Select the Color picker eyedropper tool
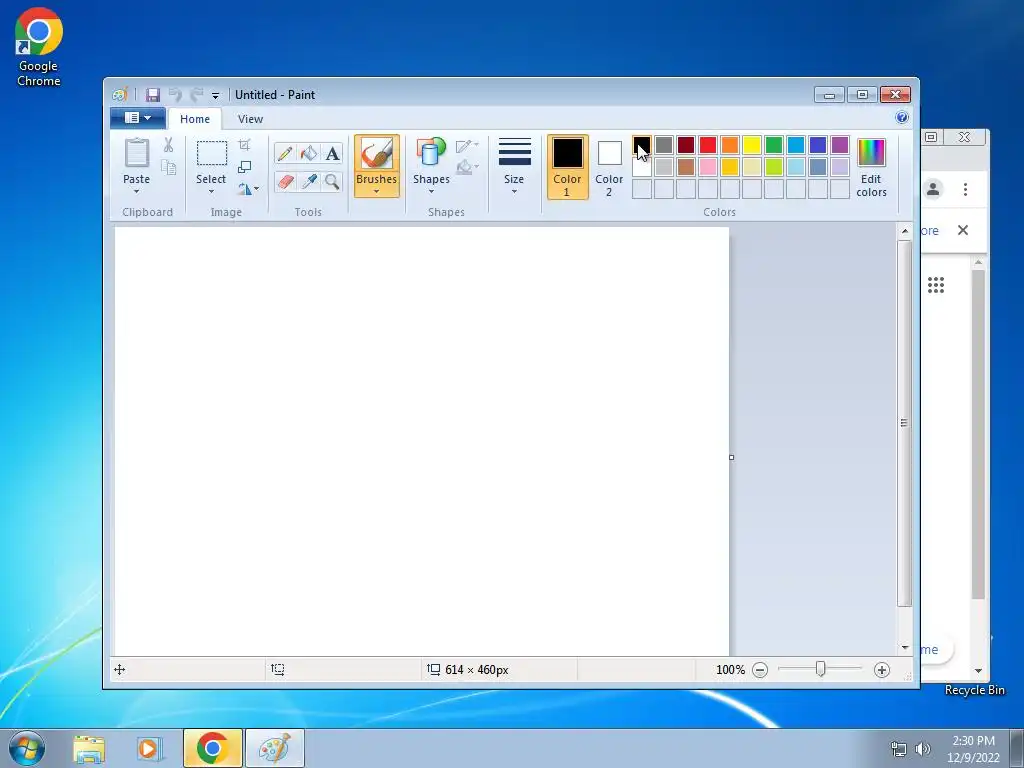This screenshot has width=1024, height=768. pos(308,181)
